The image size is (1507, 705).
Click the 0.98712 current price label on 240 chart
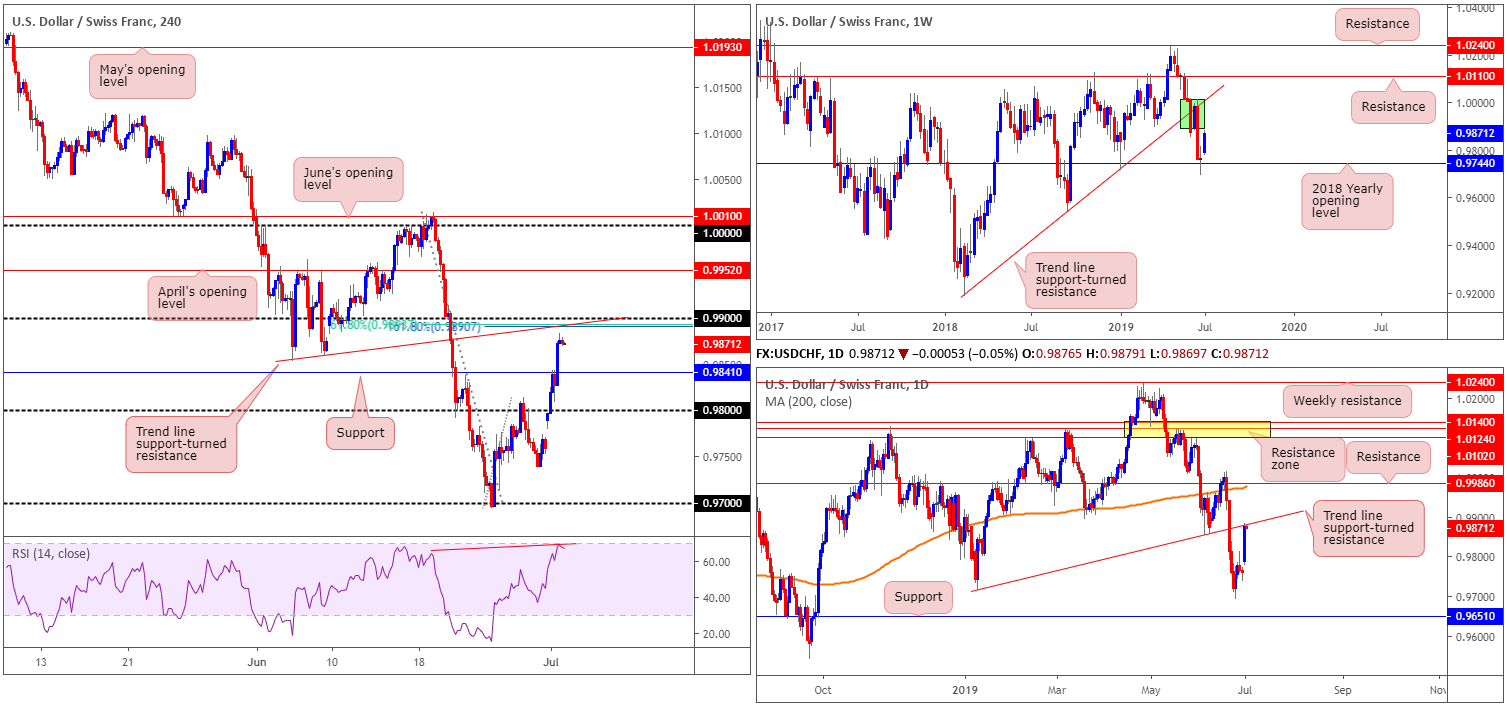720,344
